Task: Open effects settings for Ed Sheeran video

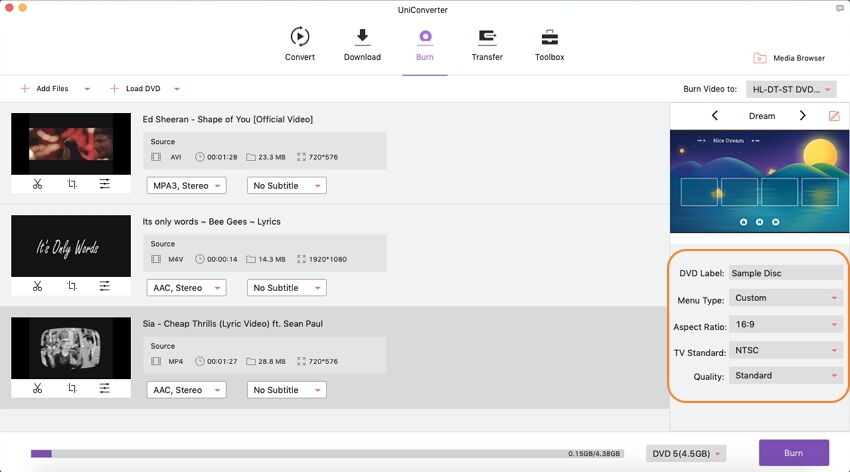Action: click(x=105, y=184)
